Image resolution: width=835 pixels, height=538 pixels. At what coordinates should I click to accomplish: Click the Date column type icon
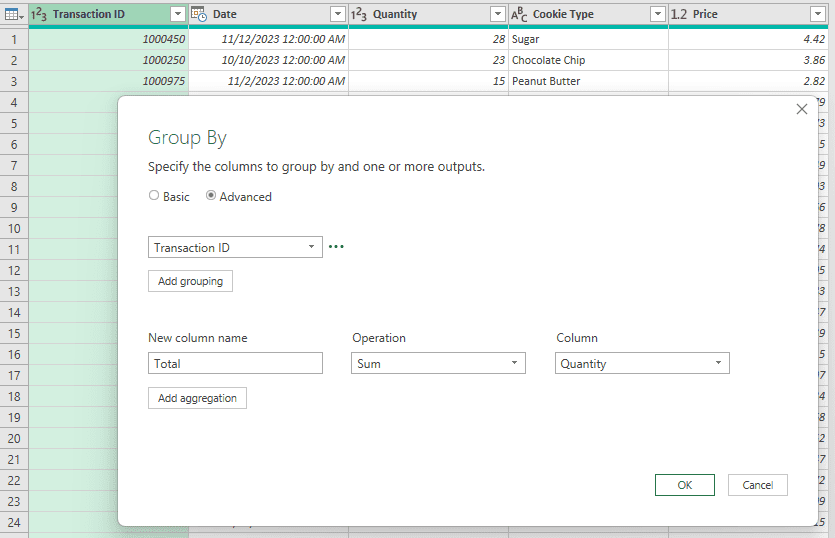[199, 14]
